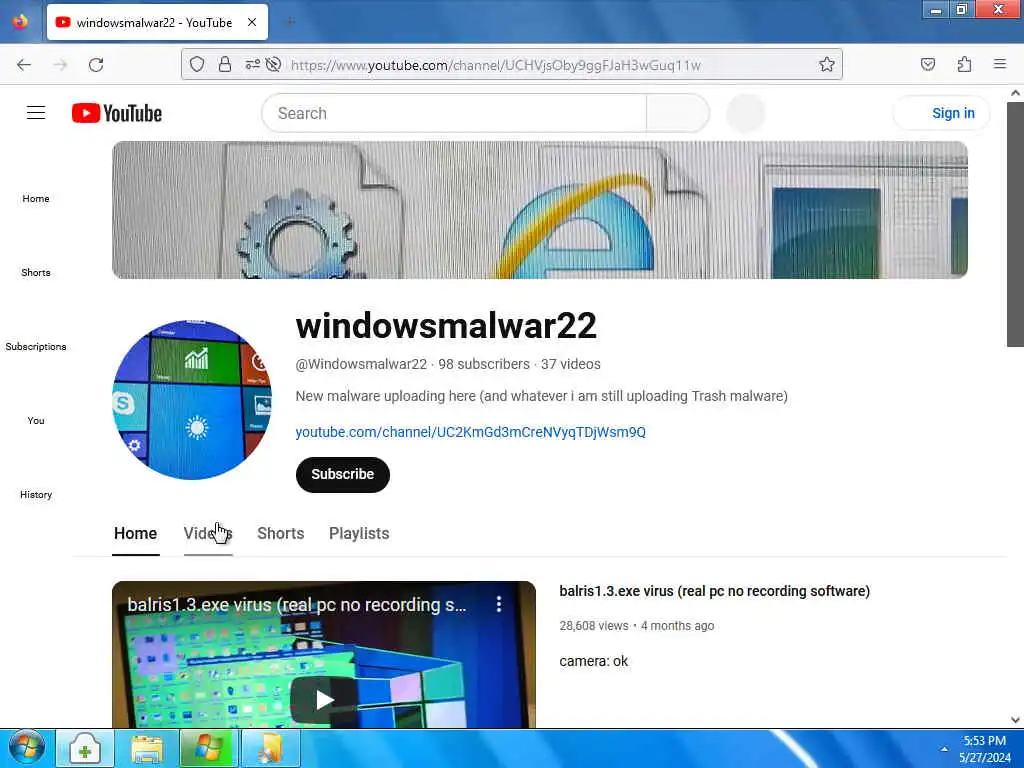Click the Firefox icon left of the tab
Image resolution: width=1024 pixels, height=768 pixels.
(x=20, y=22)
